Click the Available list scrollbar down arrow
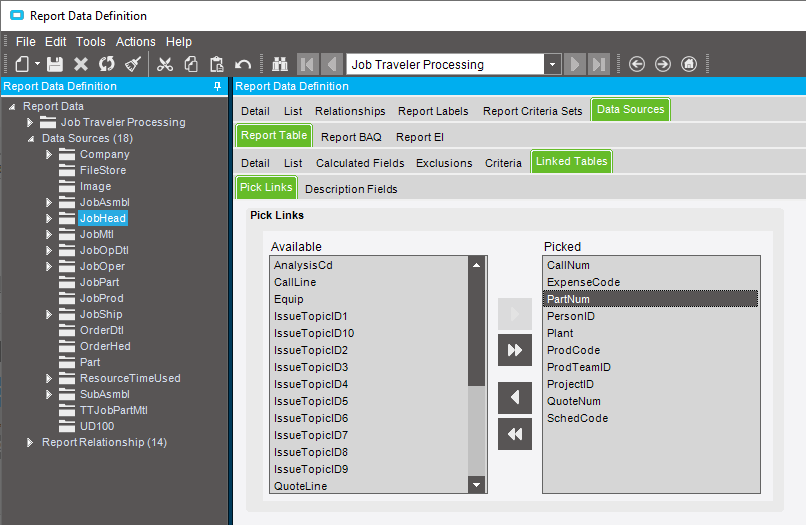The width and height of the screenshot is (806, 525). (x=477, y=485)
